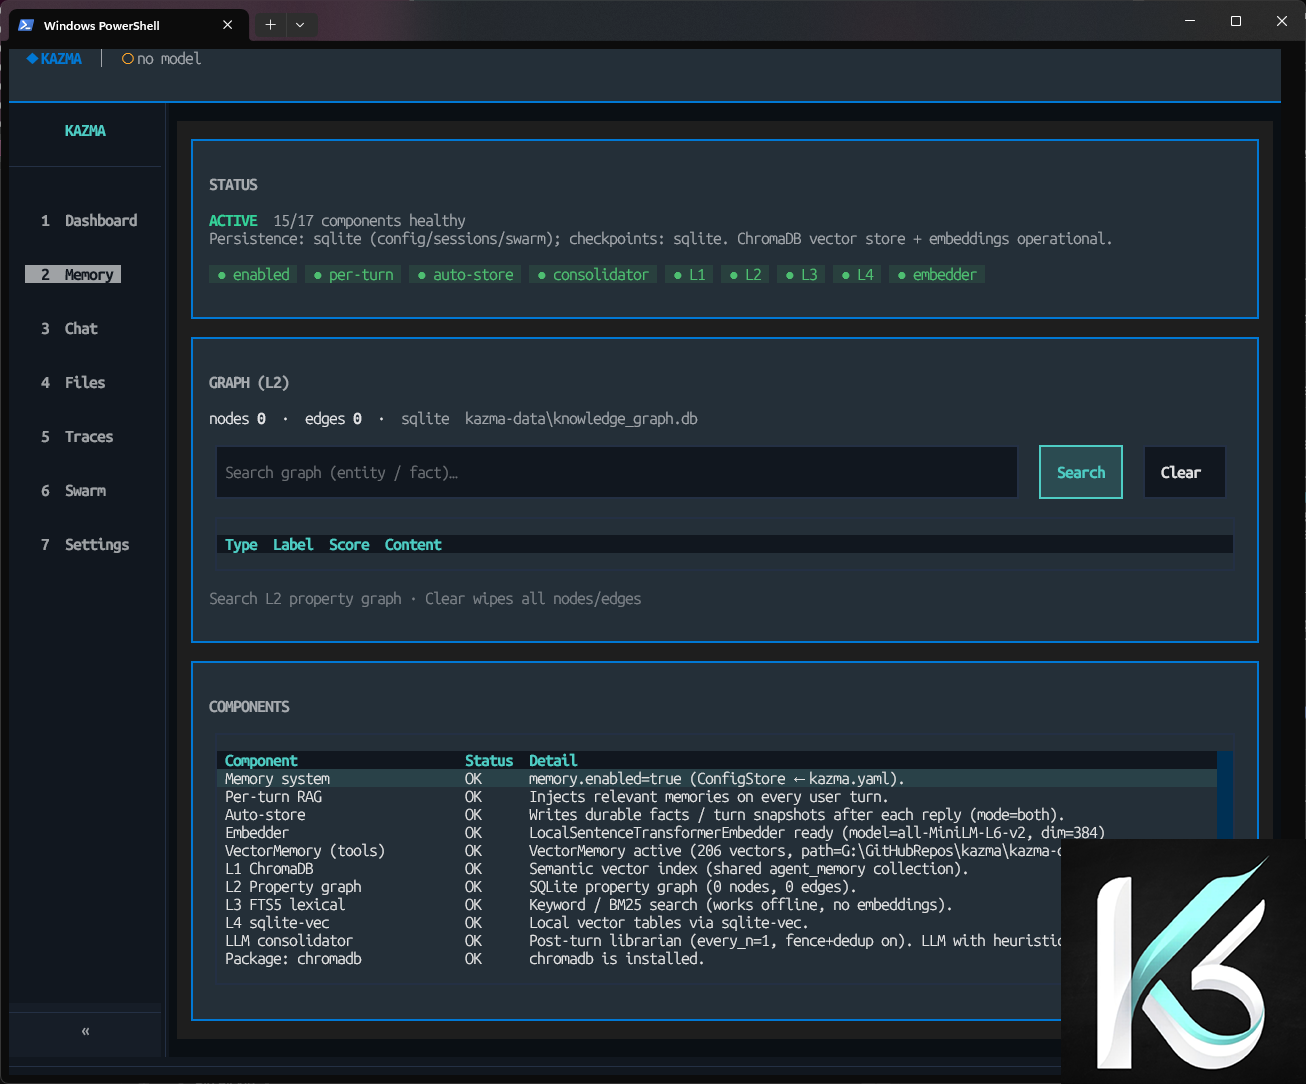Click the 'per-turn' status chip
Viewport: 1306px width, 1084px height.
(x=353, y=275)
